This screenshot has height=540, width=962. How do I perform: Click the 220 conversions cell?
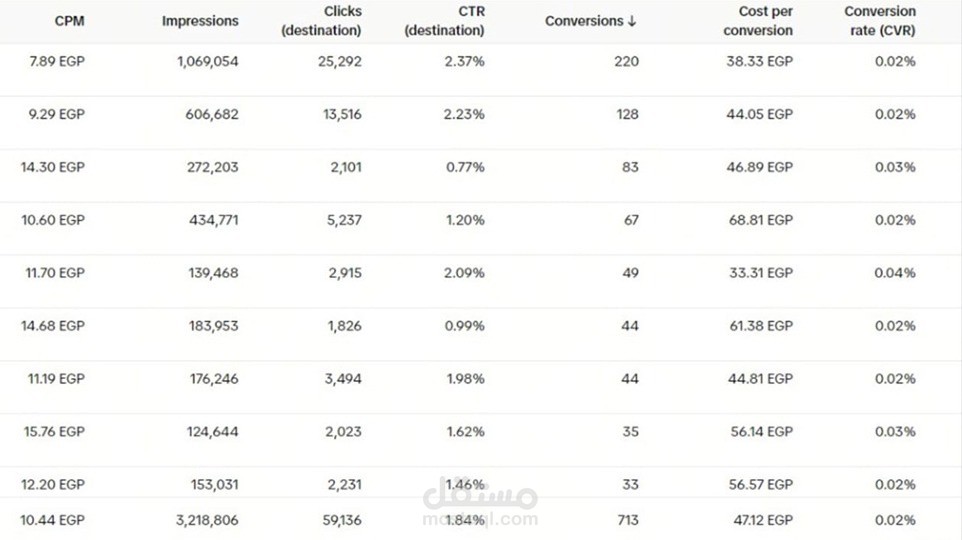[626, 61]
